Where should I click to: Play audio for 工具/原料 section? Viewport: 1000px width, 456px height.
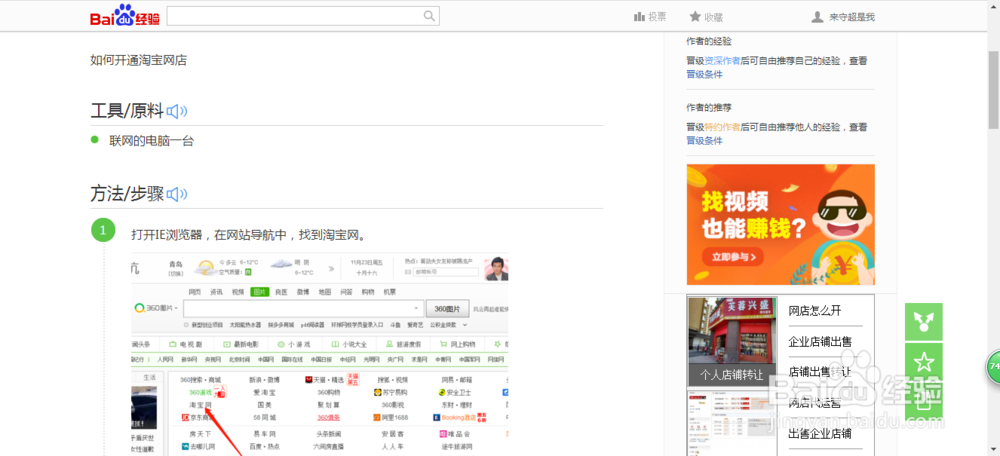click(177, 112)
